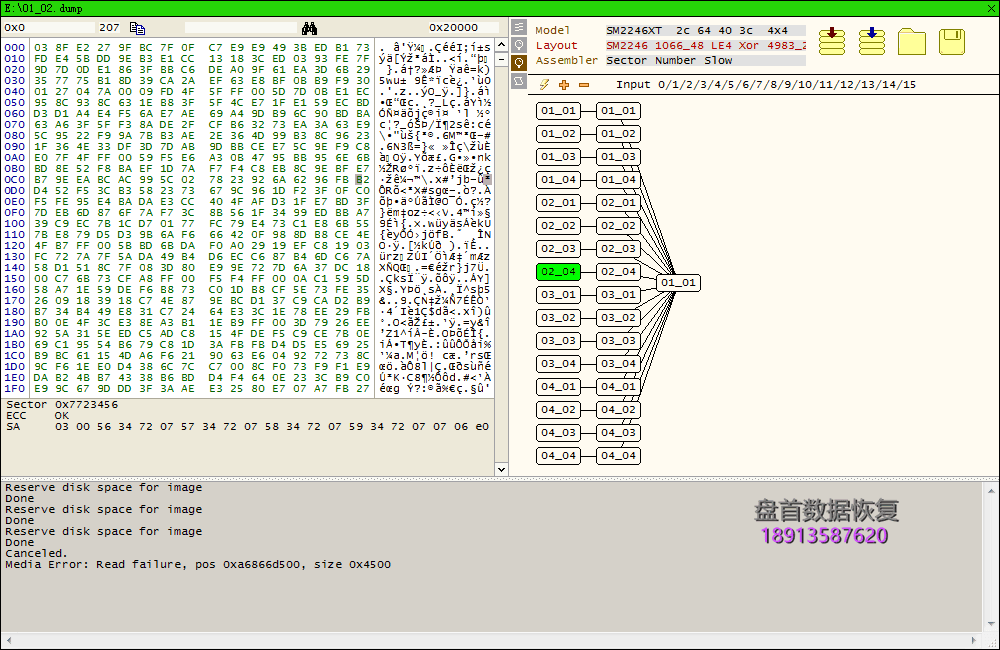
Task: Click the Canceled. log line
Action: pyautogui.click(x=36, y=554)
